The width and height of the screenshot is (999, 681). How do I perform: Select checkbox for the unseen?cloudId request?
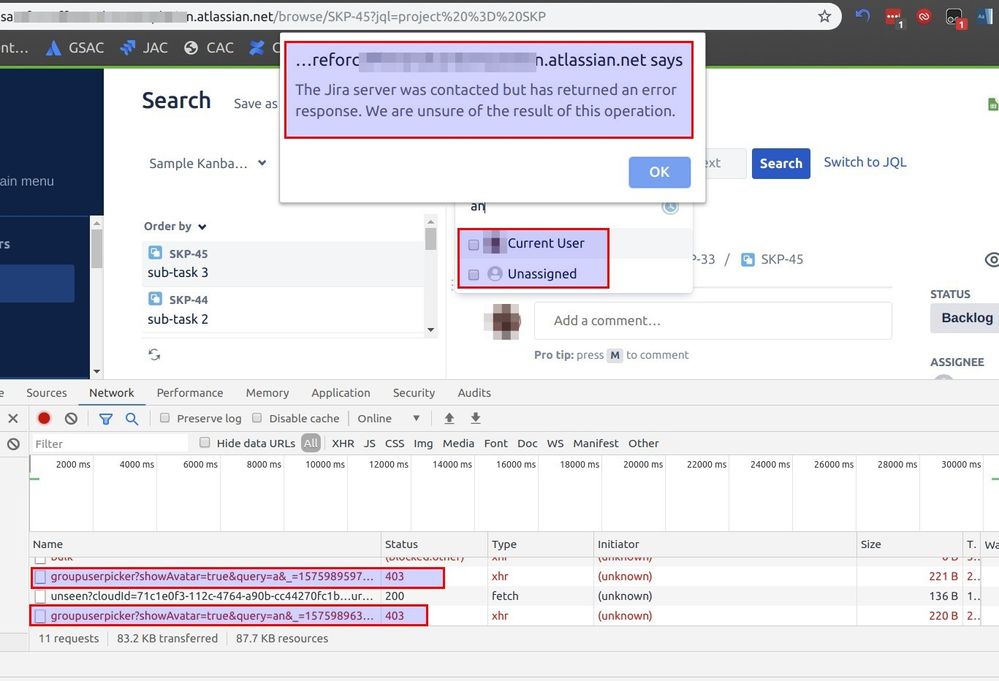point(40,596)
